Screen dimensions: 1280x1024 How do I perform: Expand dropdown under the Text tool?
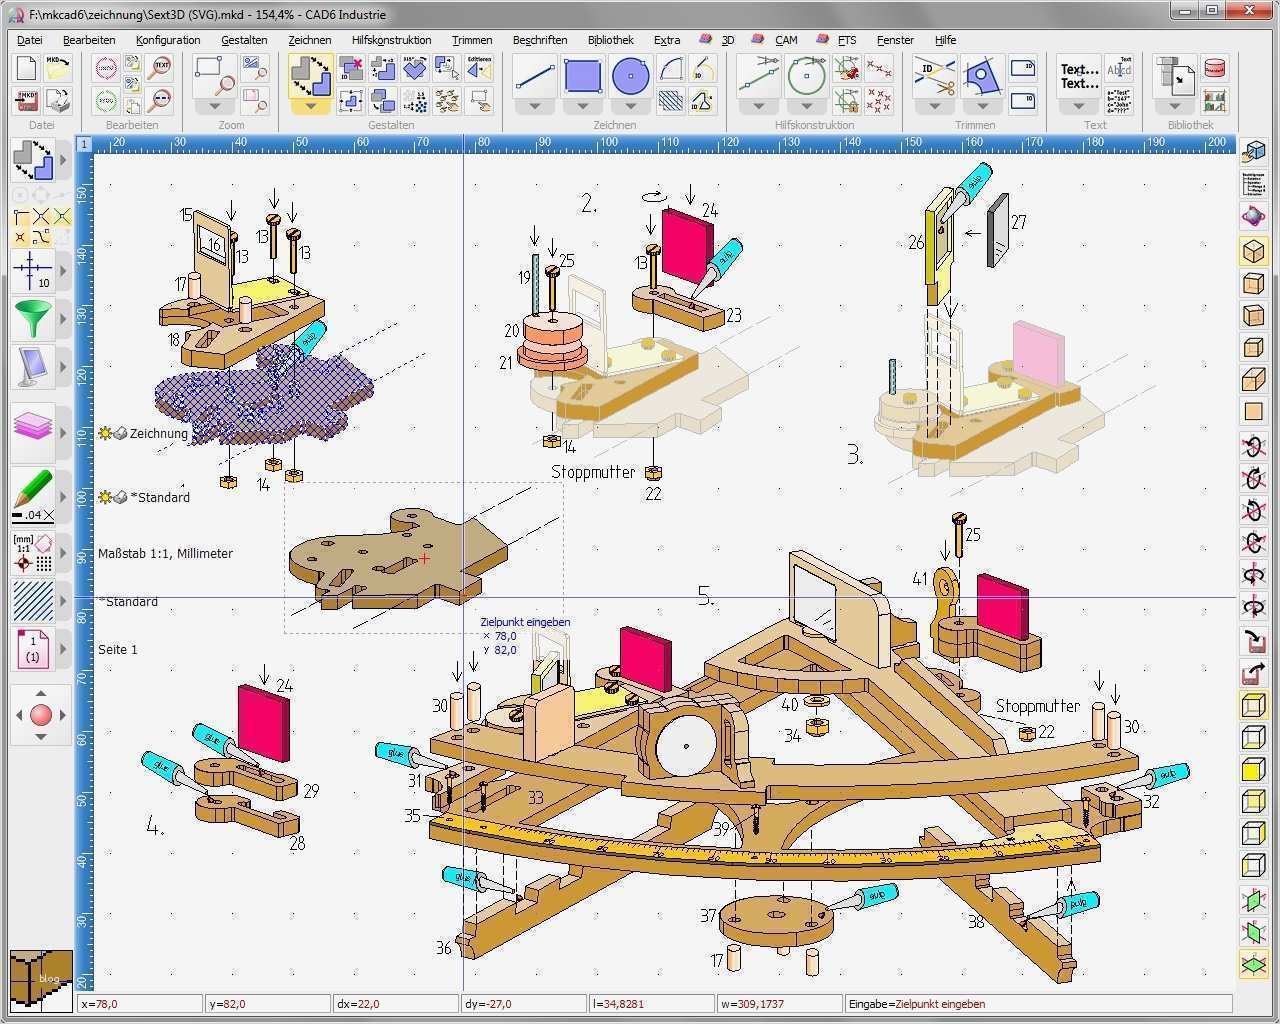(1080, 106)
